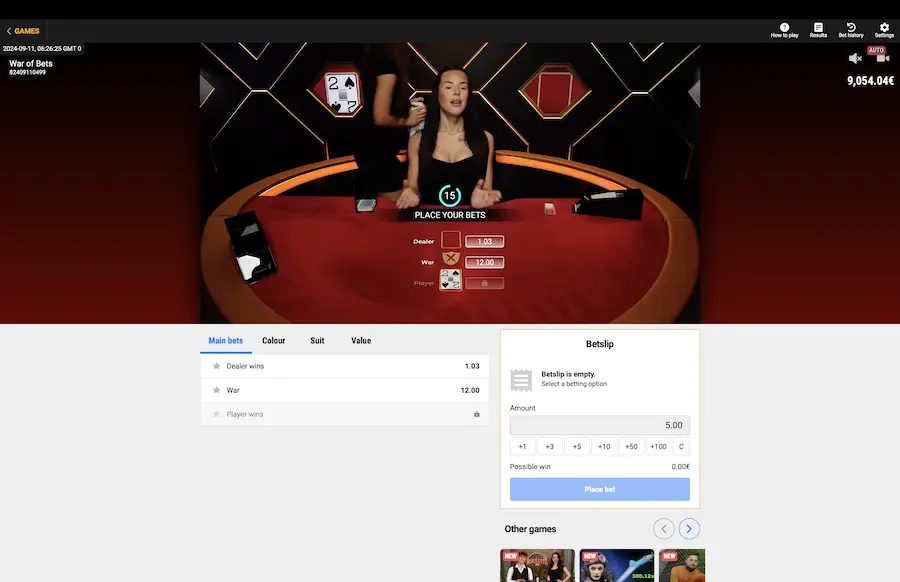The height and width of the screenshot is (582, 900).
Task: Click the Place bet button
Action: [599, 489]
